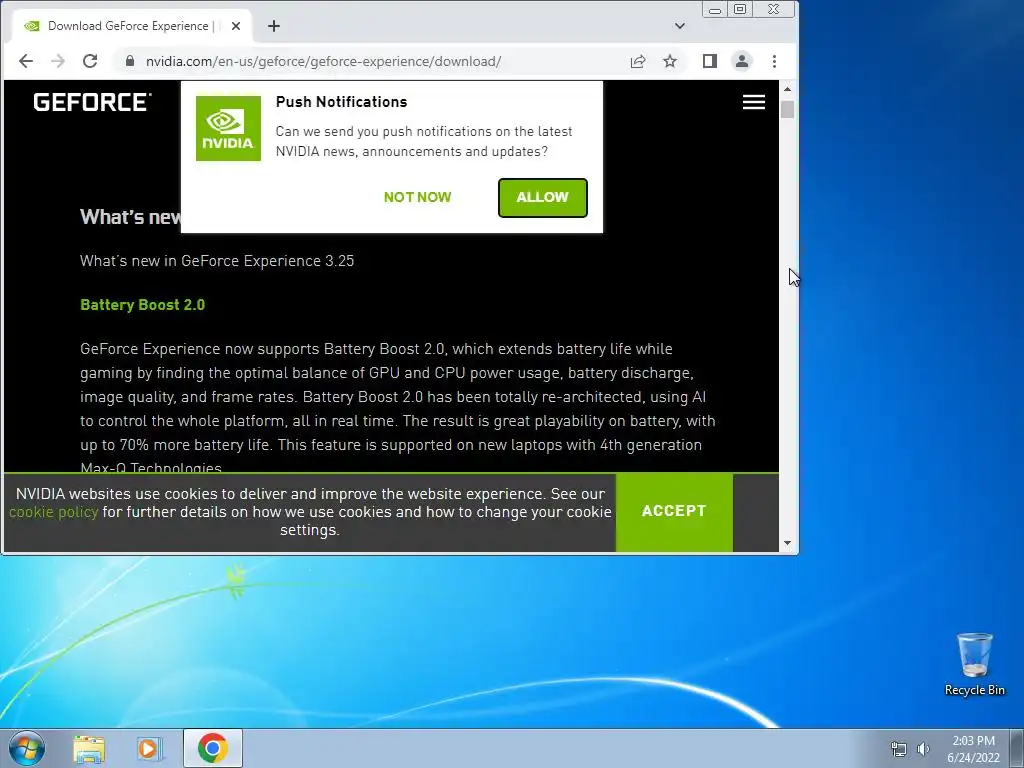Viewport: 1024px width, 768px height.
Task: Click the Show desktop strip at the taskbar end
Action: (x=1017, y=748)
